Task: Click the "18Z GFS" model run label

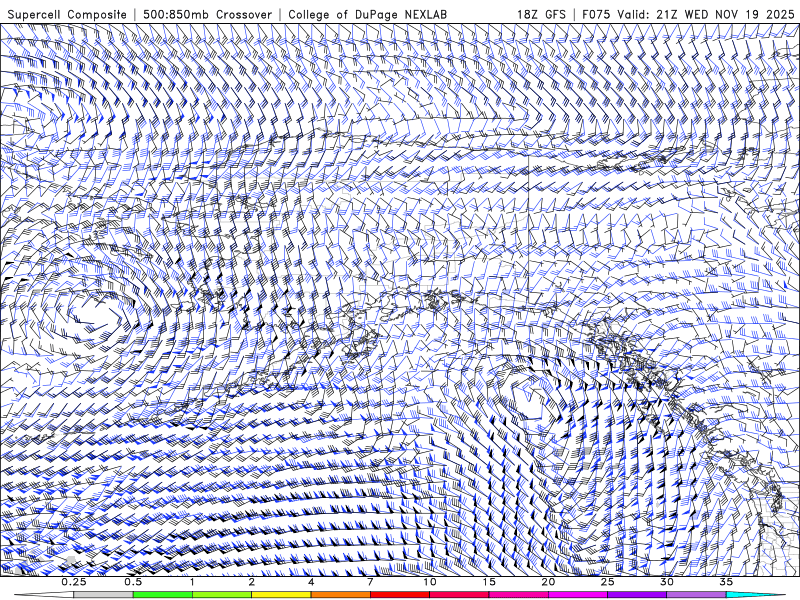Action: click(x=541, y=14)
